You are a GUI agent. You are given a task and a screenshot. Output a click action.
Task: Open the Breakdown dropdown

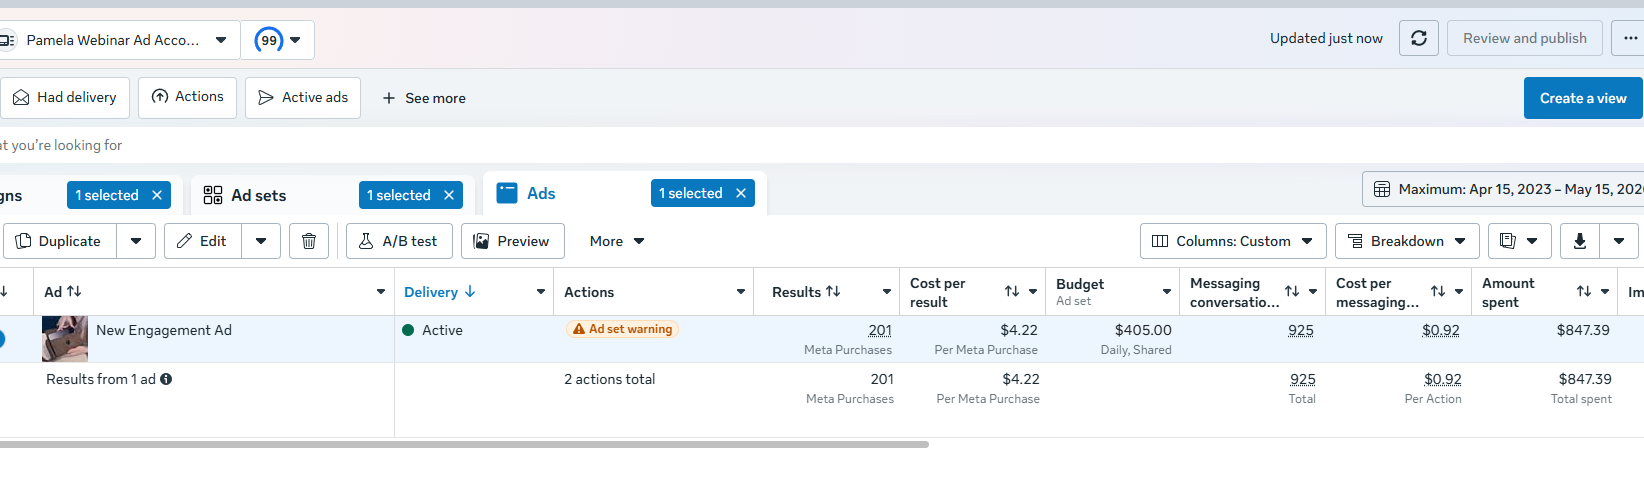tap(1407, 241)
